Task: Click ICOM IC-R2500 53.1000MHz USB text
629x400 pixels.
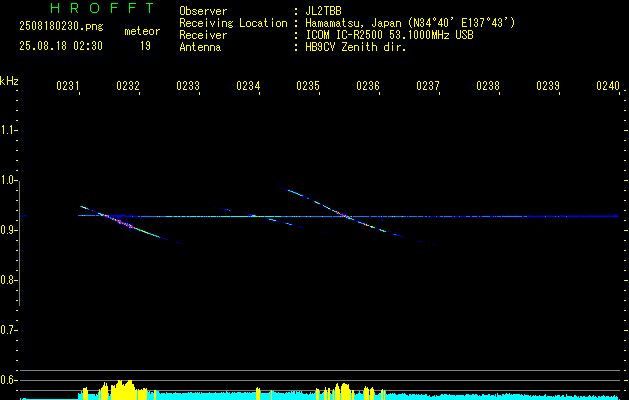Action: [x=390, y=35]
